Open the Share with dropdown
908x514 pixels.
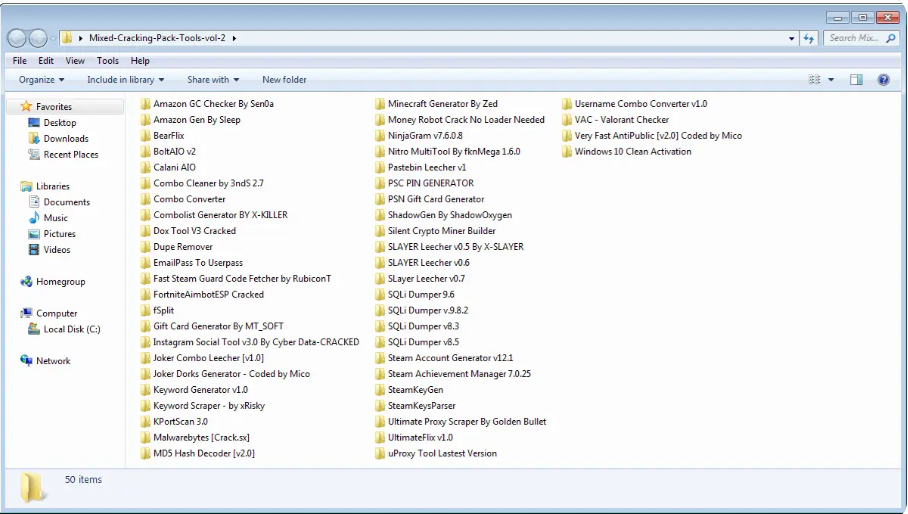213,80
